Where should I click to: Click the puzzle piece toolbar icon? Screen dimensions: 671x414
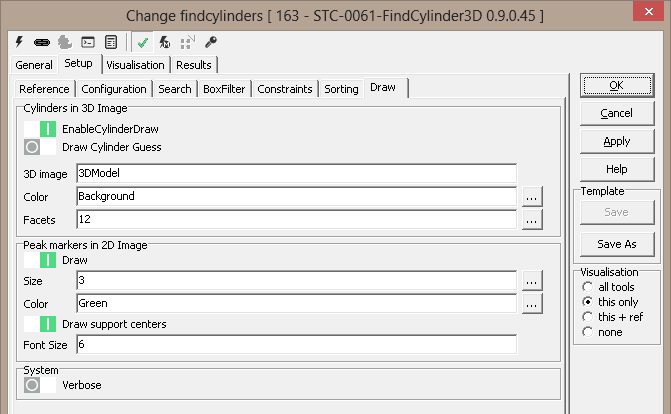tap(64, 42)
